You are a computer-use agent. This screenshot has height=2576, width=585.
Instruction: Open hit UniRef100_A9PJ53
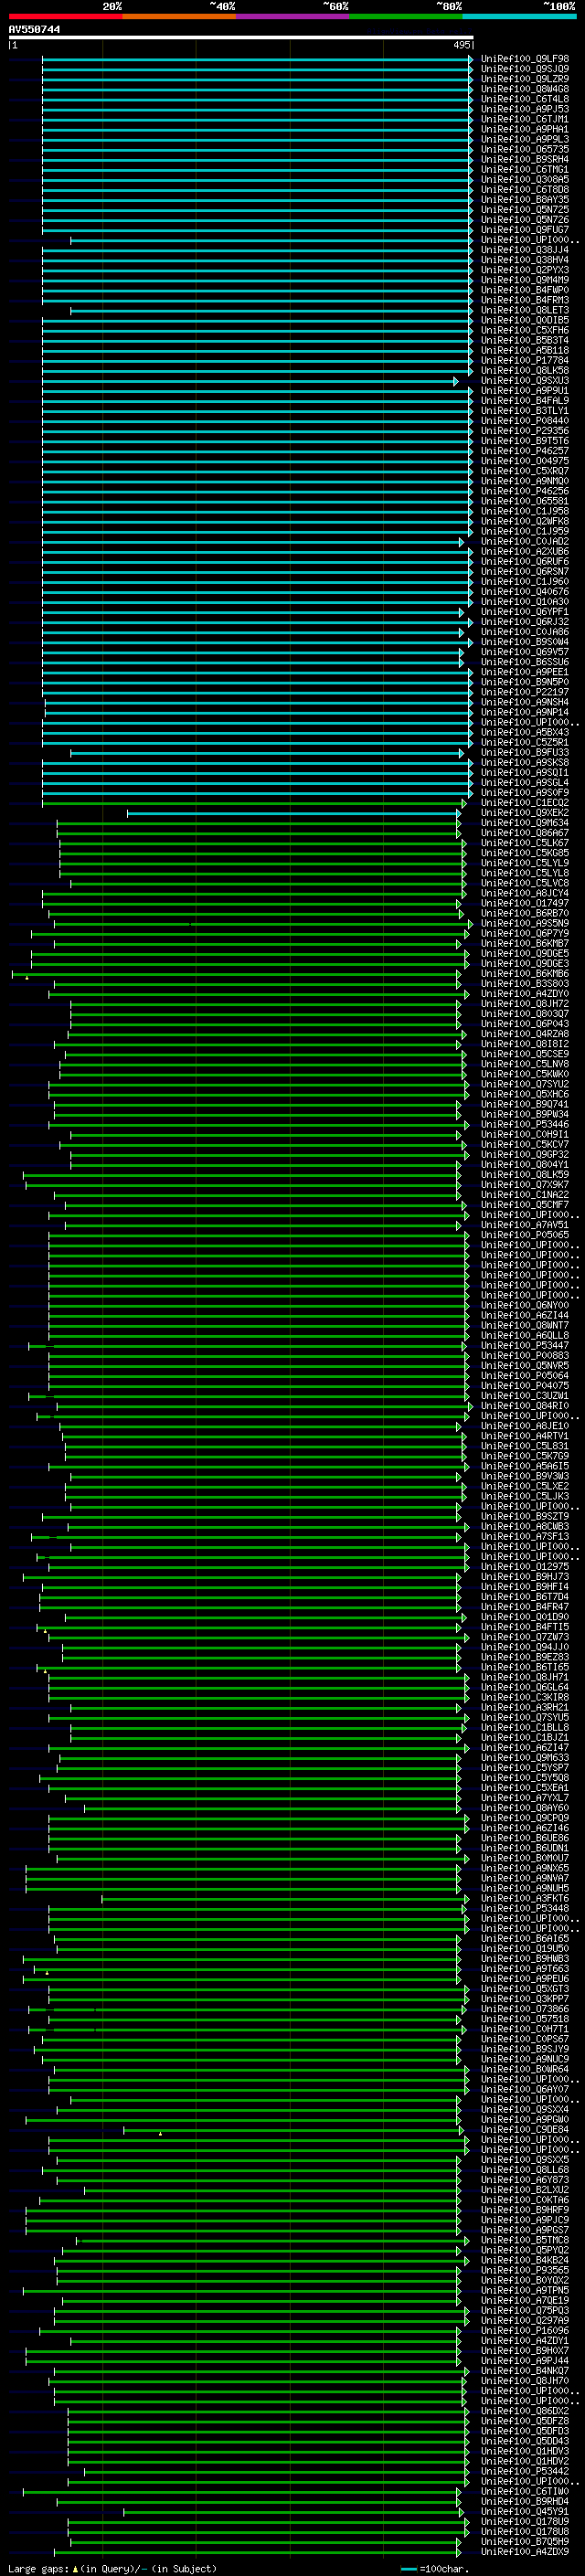point(525,109)
